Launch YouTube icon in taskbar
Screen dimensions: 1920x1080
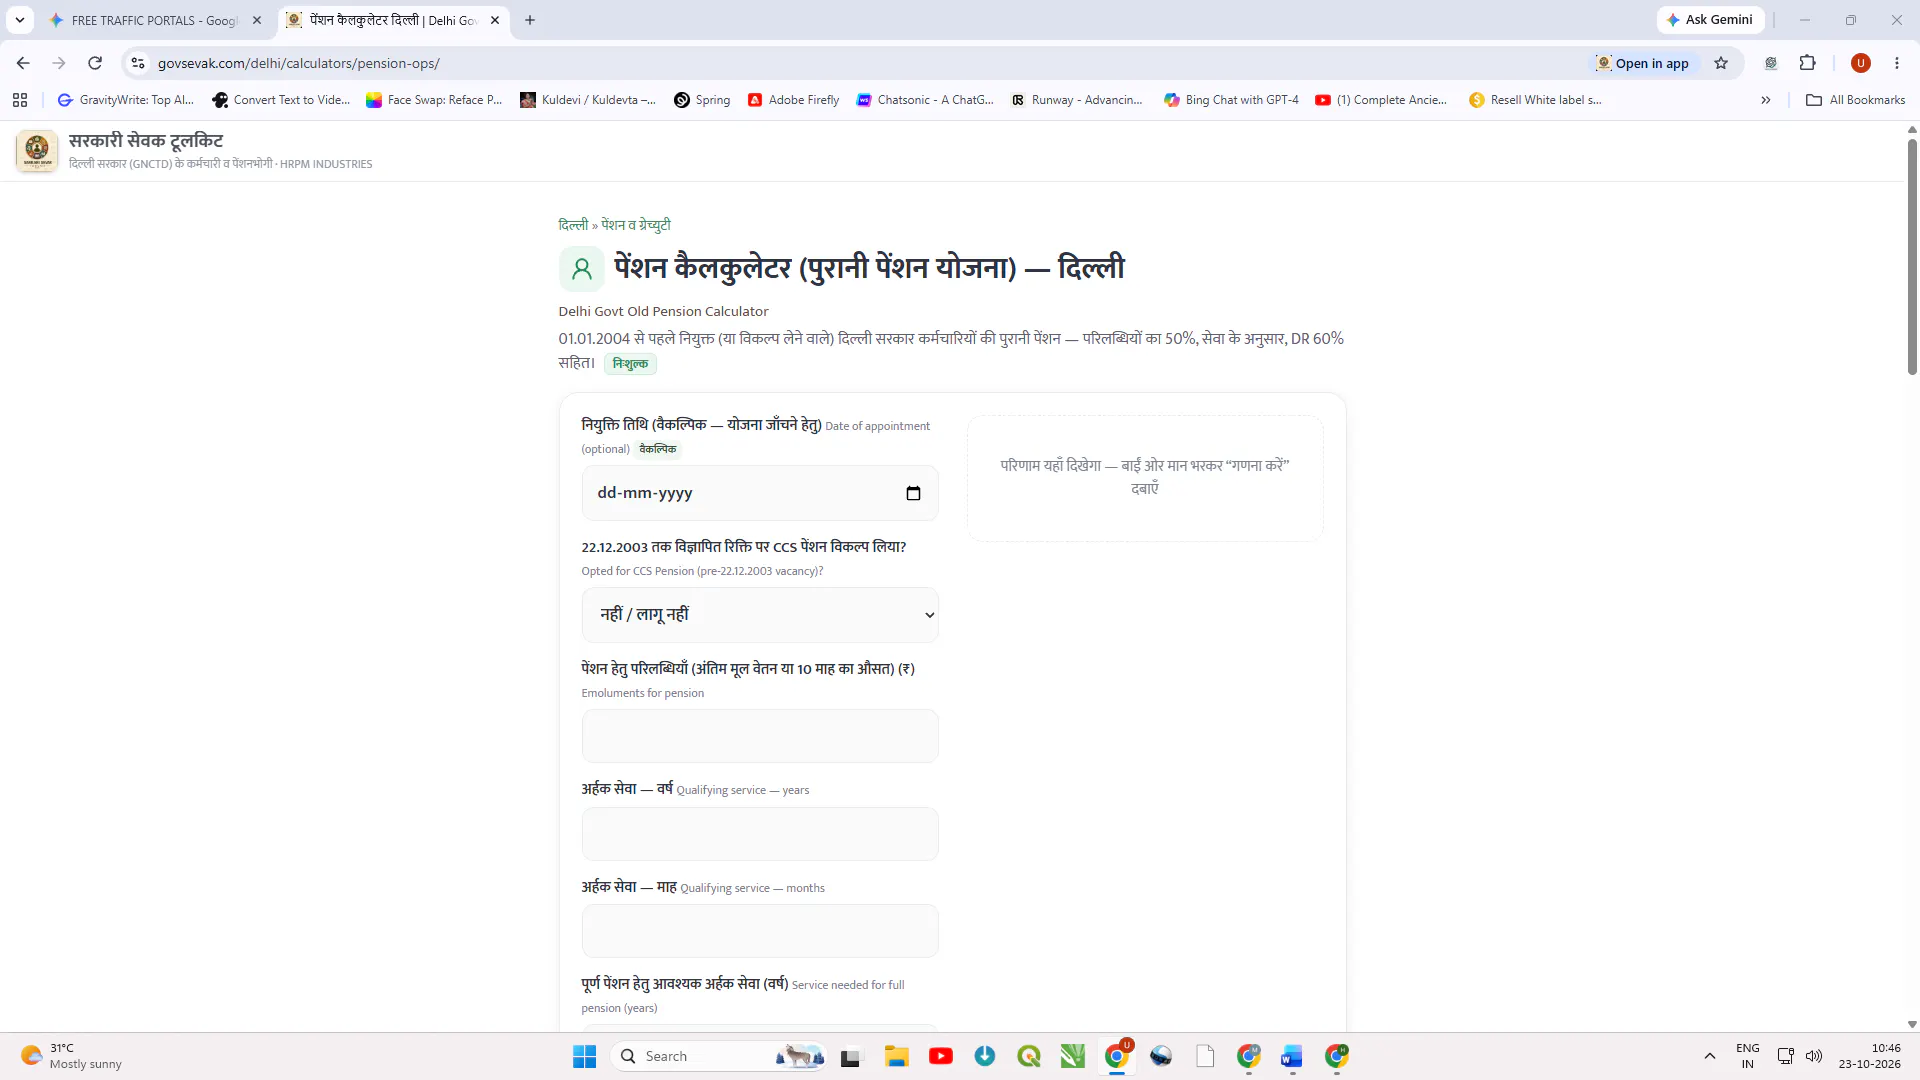(x=941, y=1056)
